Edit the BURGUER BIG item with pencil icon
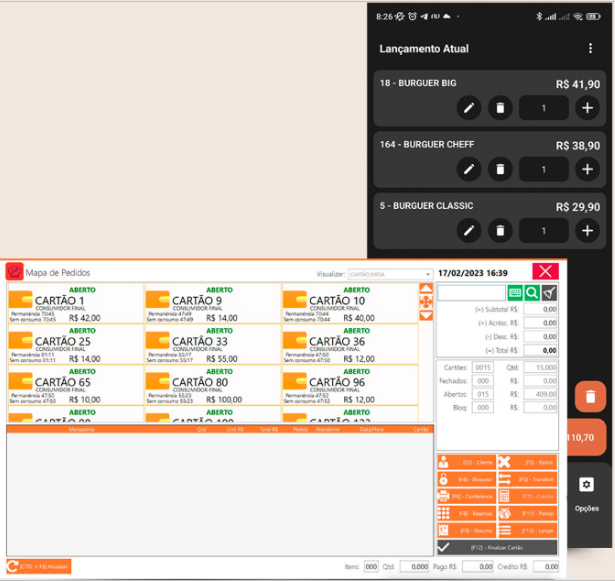Screen dimensions: 615x581 coord(469,108)
